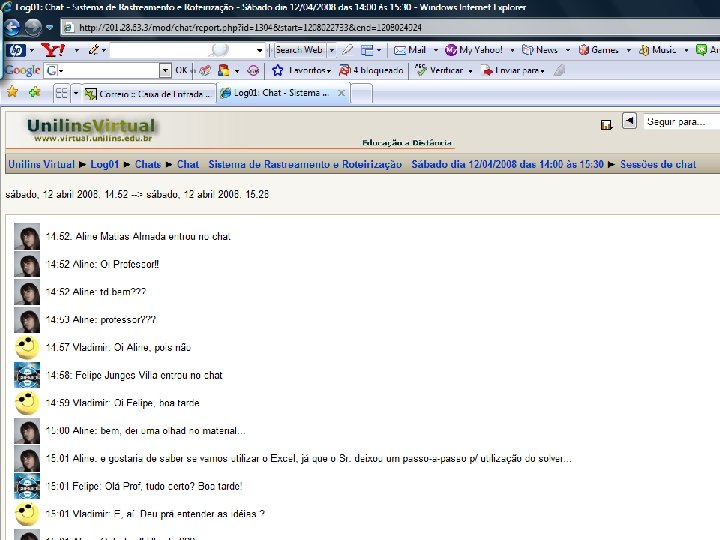Open the Chats breadcrumb link
Viewport: 720px width, 540px height.
[148, 164]
